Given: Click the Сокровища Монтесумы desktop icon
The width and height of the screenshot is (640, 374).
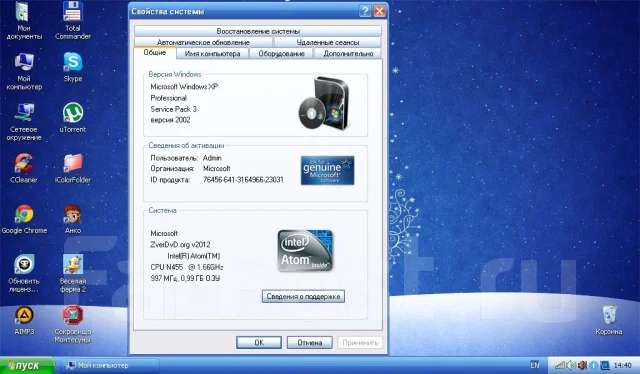Looking at the screenshot, I should tap(73, 324).
